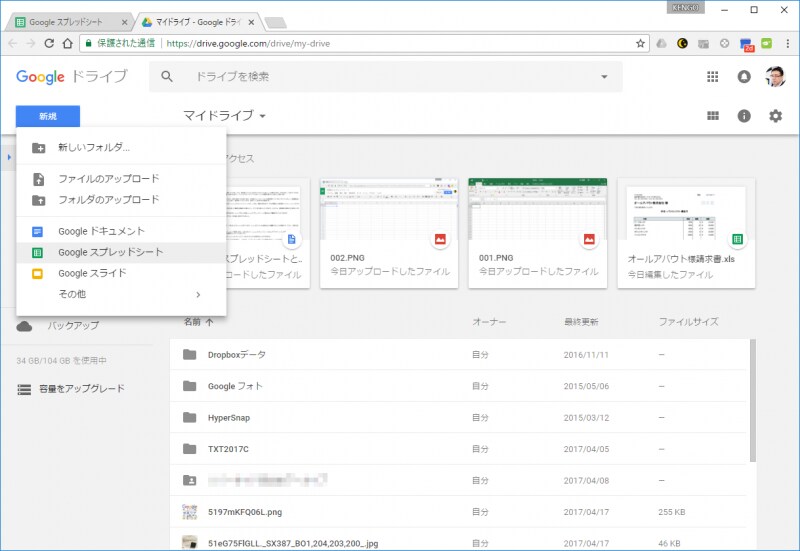
Task: Click the search magnifier icon
Action: point(167,77)
